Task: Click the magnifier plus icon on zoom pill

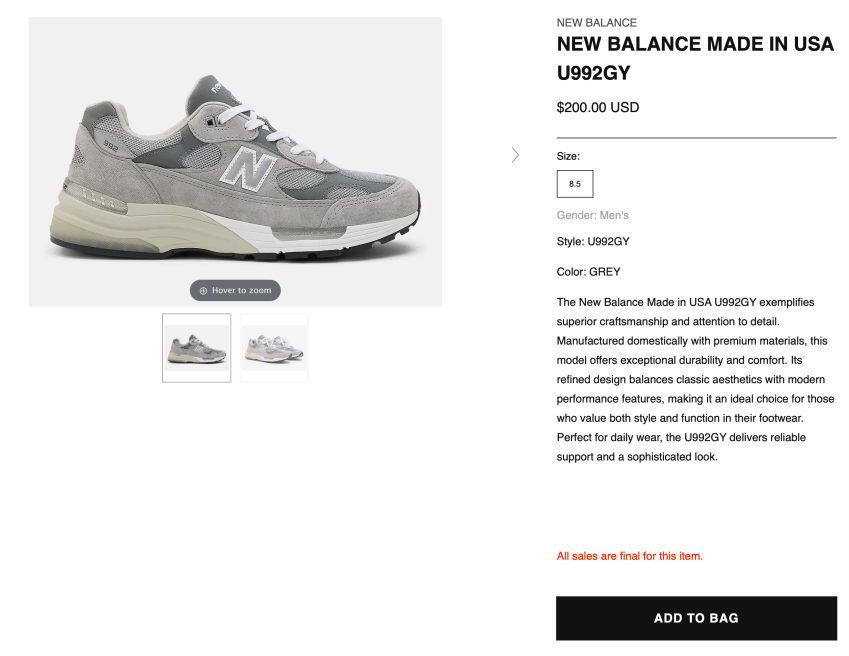Action: pos(203,291)
